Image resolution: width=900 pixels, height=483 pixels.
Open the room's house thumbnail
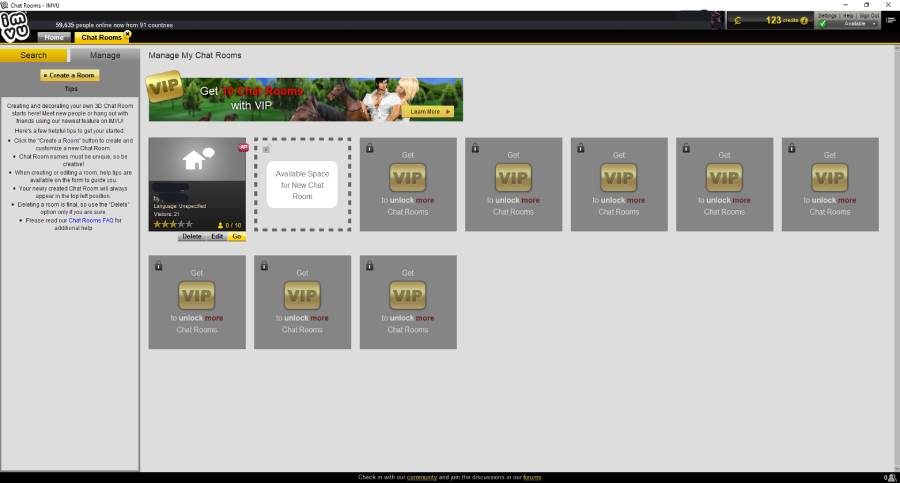(197, 159)
